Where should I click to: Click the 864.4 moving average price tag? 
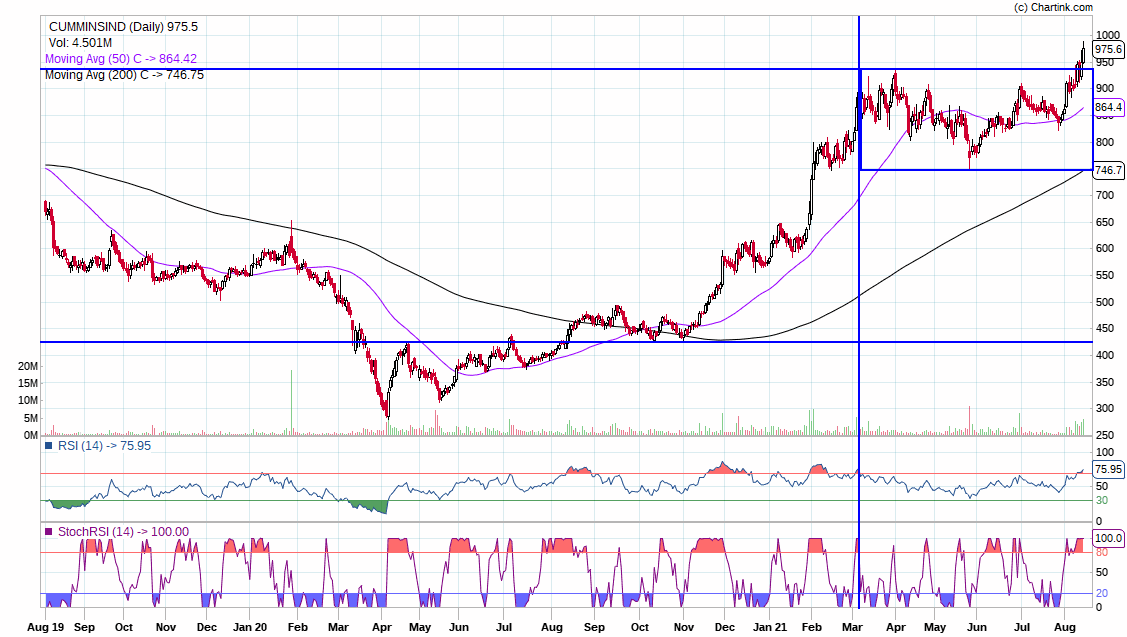tap(1108, 107)
